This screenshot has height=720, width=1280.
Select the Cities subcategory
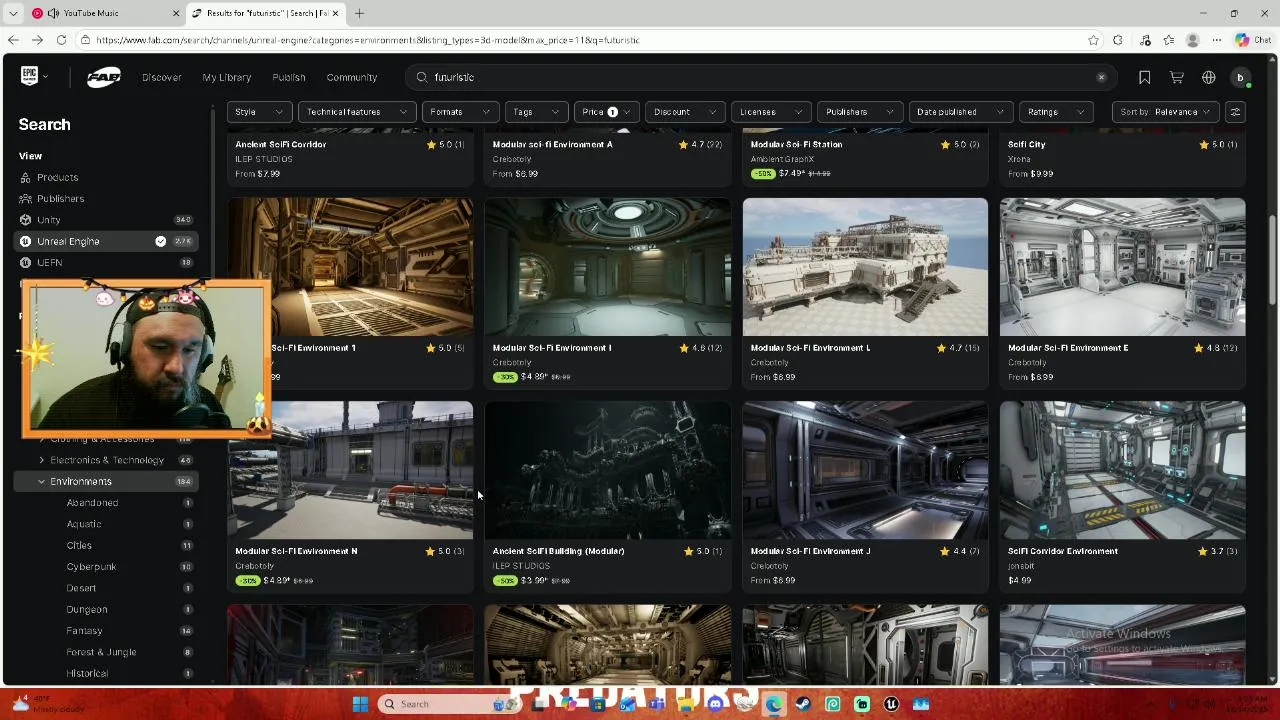(x=79, y=545)
